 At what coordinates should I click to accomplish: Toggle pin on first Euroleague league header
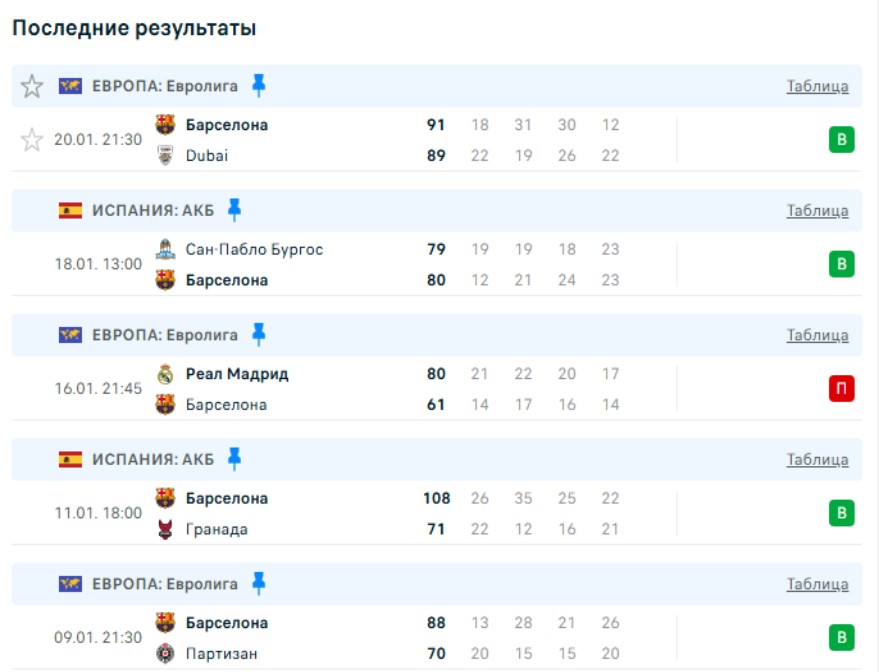tap(259, 85)
